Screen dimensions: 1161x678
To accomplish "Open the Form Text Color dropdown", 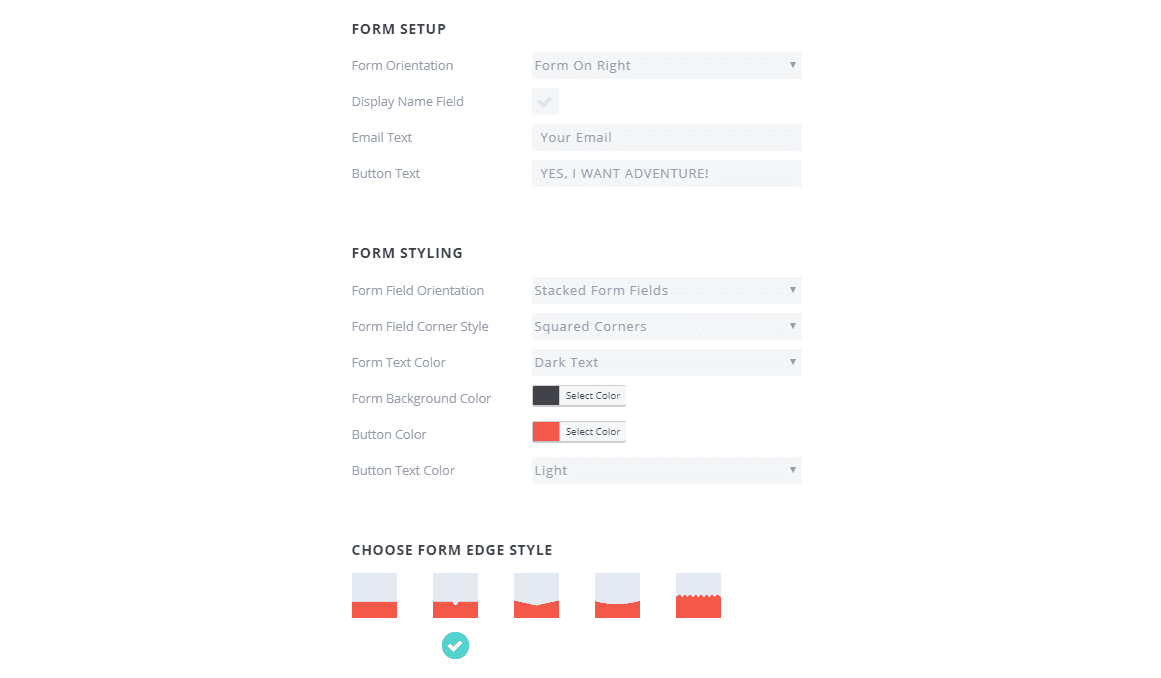I will [666, 363].
